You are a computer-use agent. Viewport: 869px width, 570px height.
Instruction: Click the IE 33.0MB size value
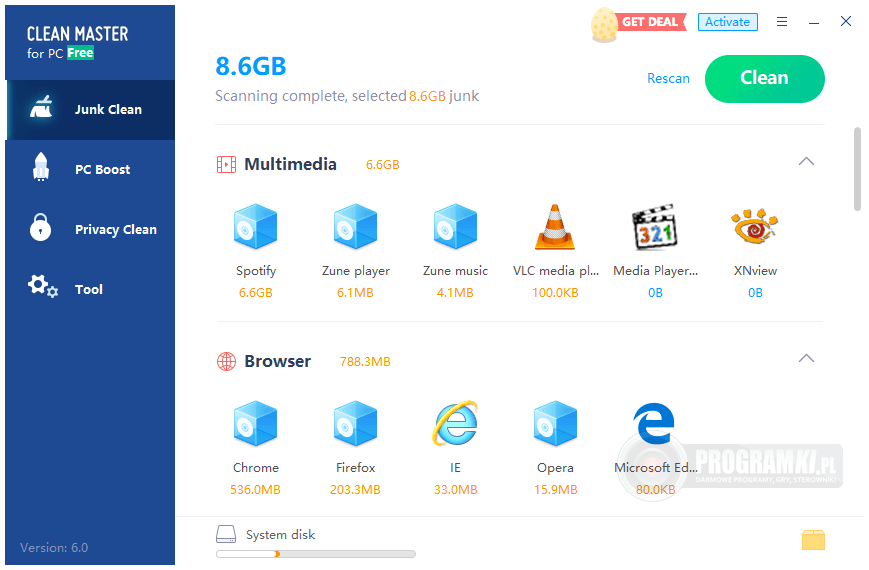455,490
